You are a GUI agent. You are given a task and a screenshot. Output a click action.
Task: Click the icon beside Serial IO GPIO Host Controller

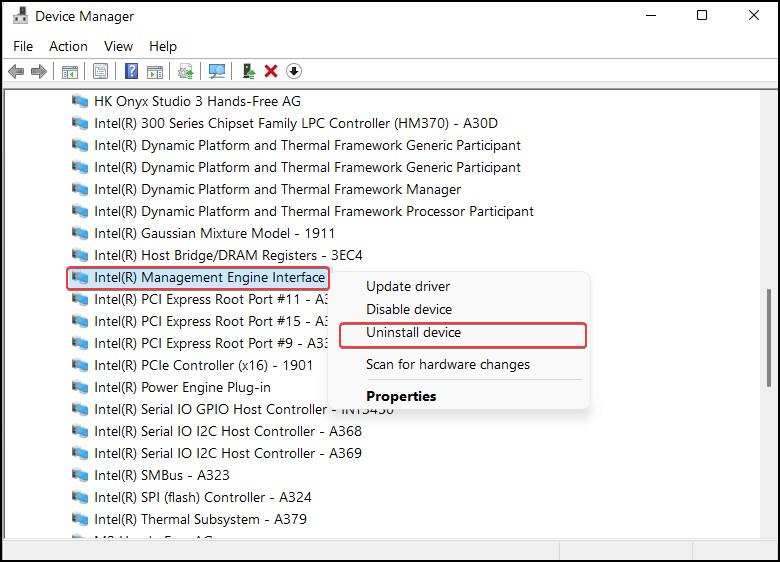[80, 409]
